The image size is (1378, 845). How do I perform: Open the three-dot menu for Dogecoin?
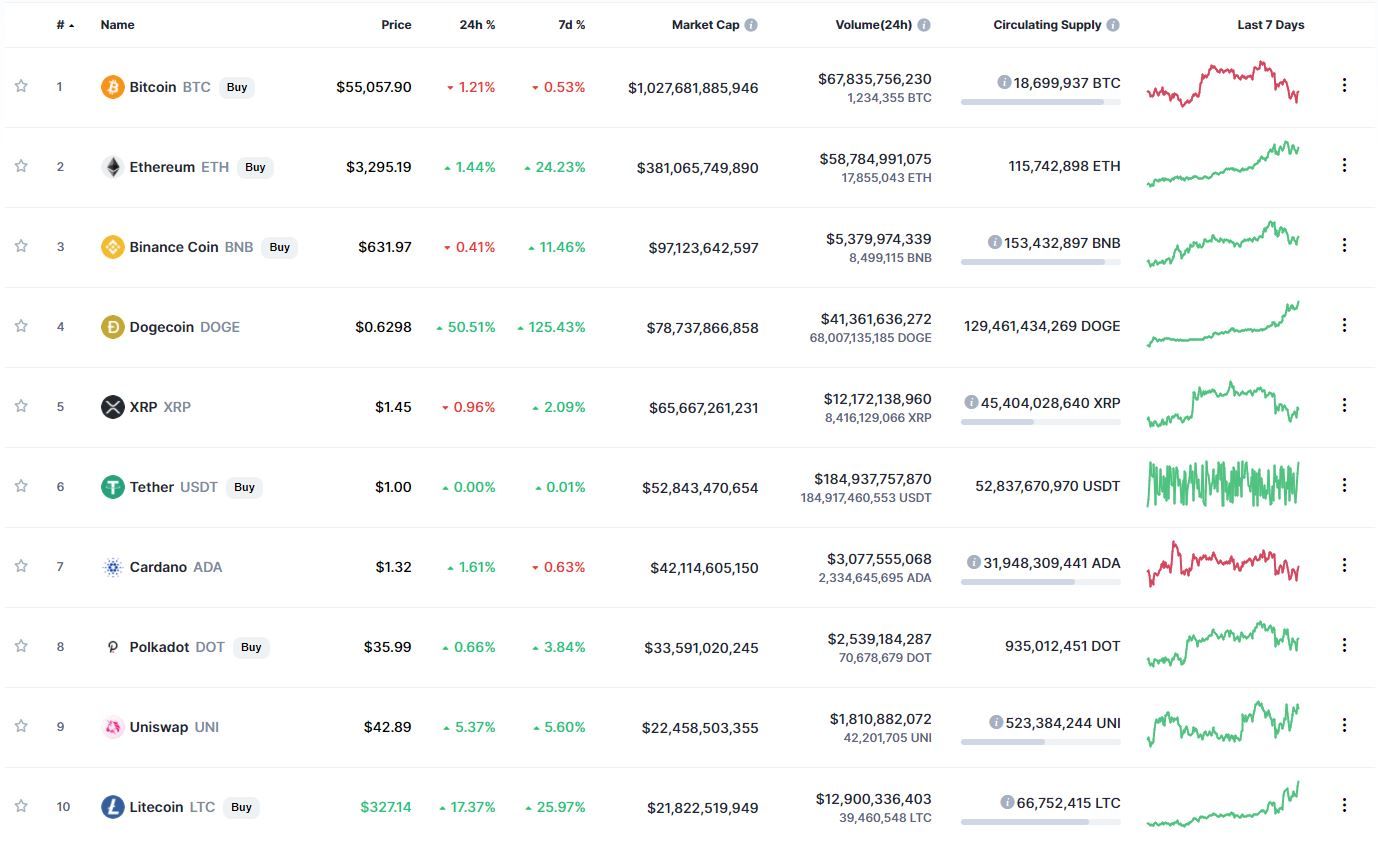(x=1344, y=325)
